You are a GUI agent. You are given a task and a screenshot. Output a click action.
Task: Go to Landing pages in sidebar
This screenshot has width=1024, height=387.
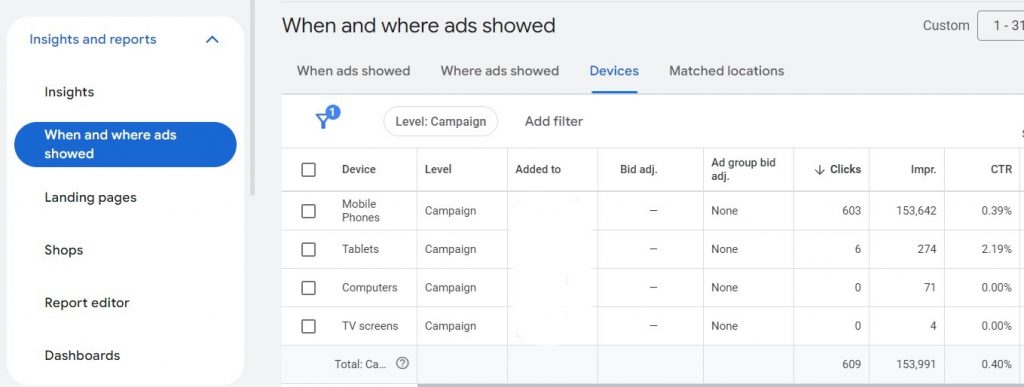[90, 198]
